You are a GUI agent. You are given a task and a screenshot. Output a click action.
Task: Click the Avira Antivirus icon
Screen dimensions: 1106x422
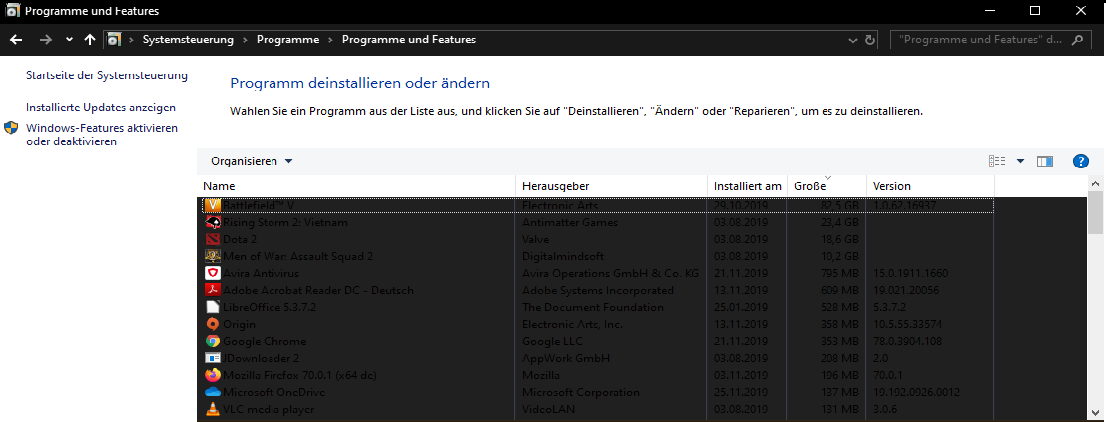coord(212,273)
